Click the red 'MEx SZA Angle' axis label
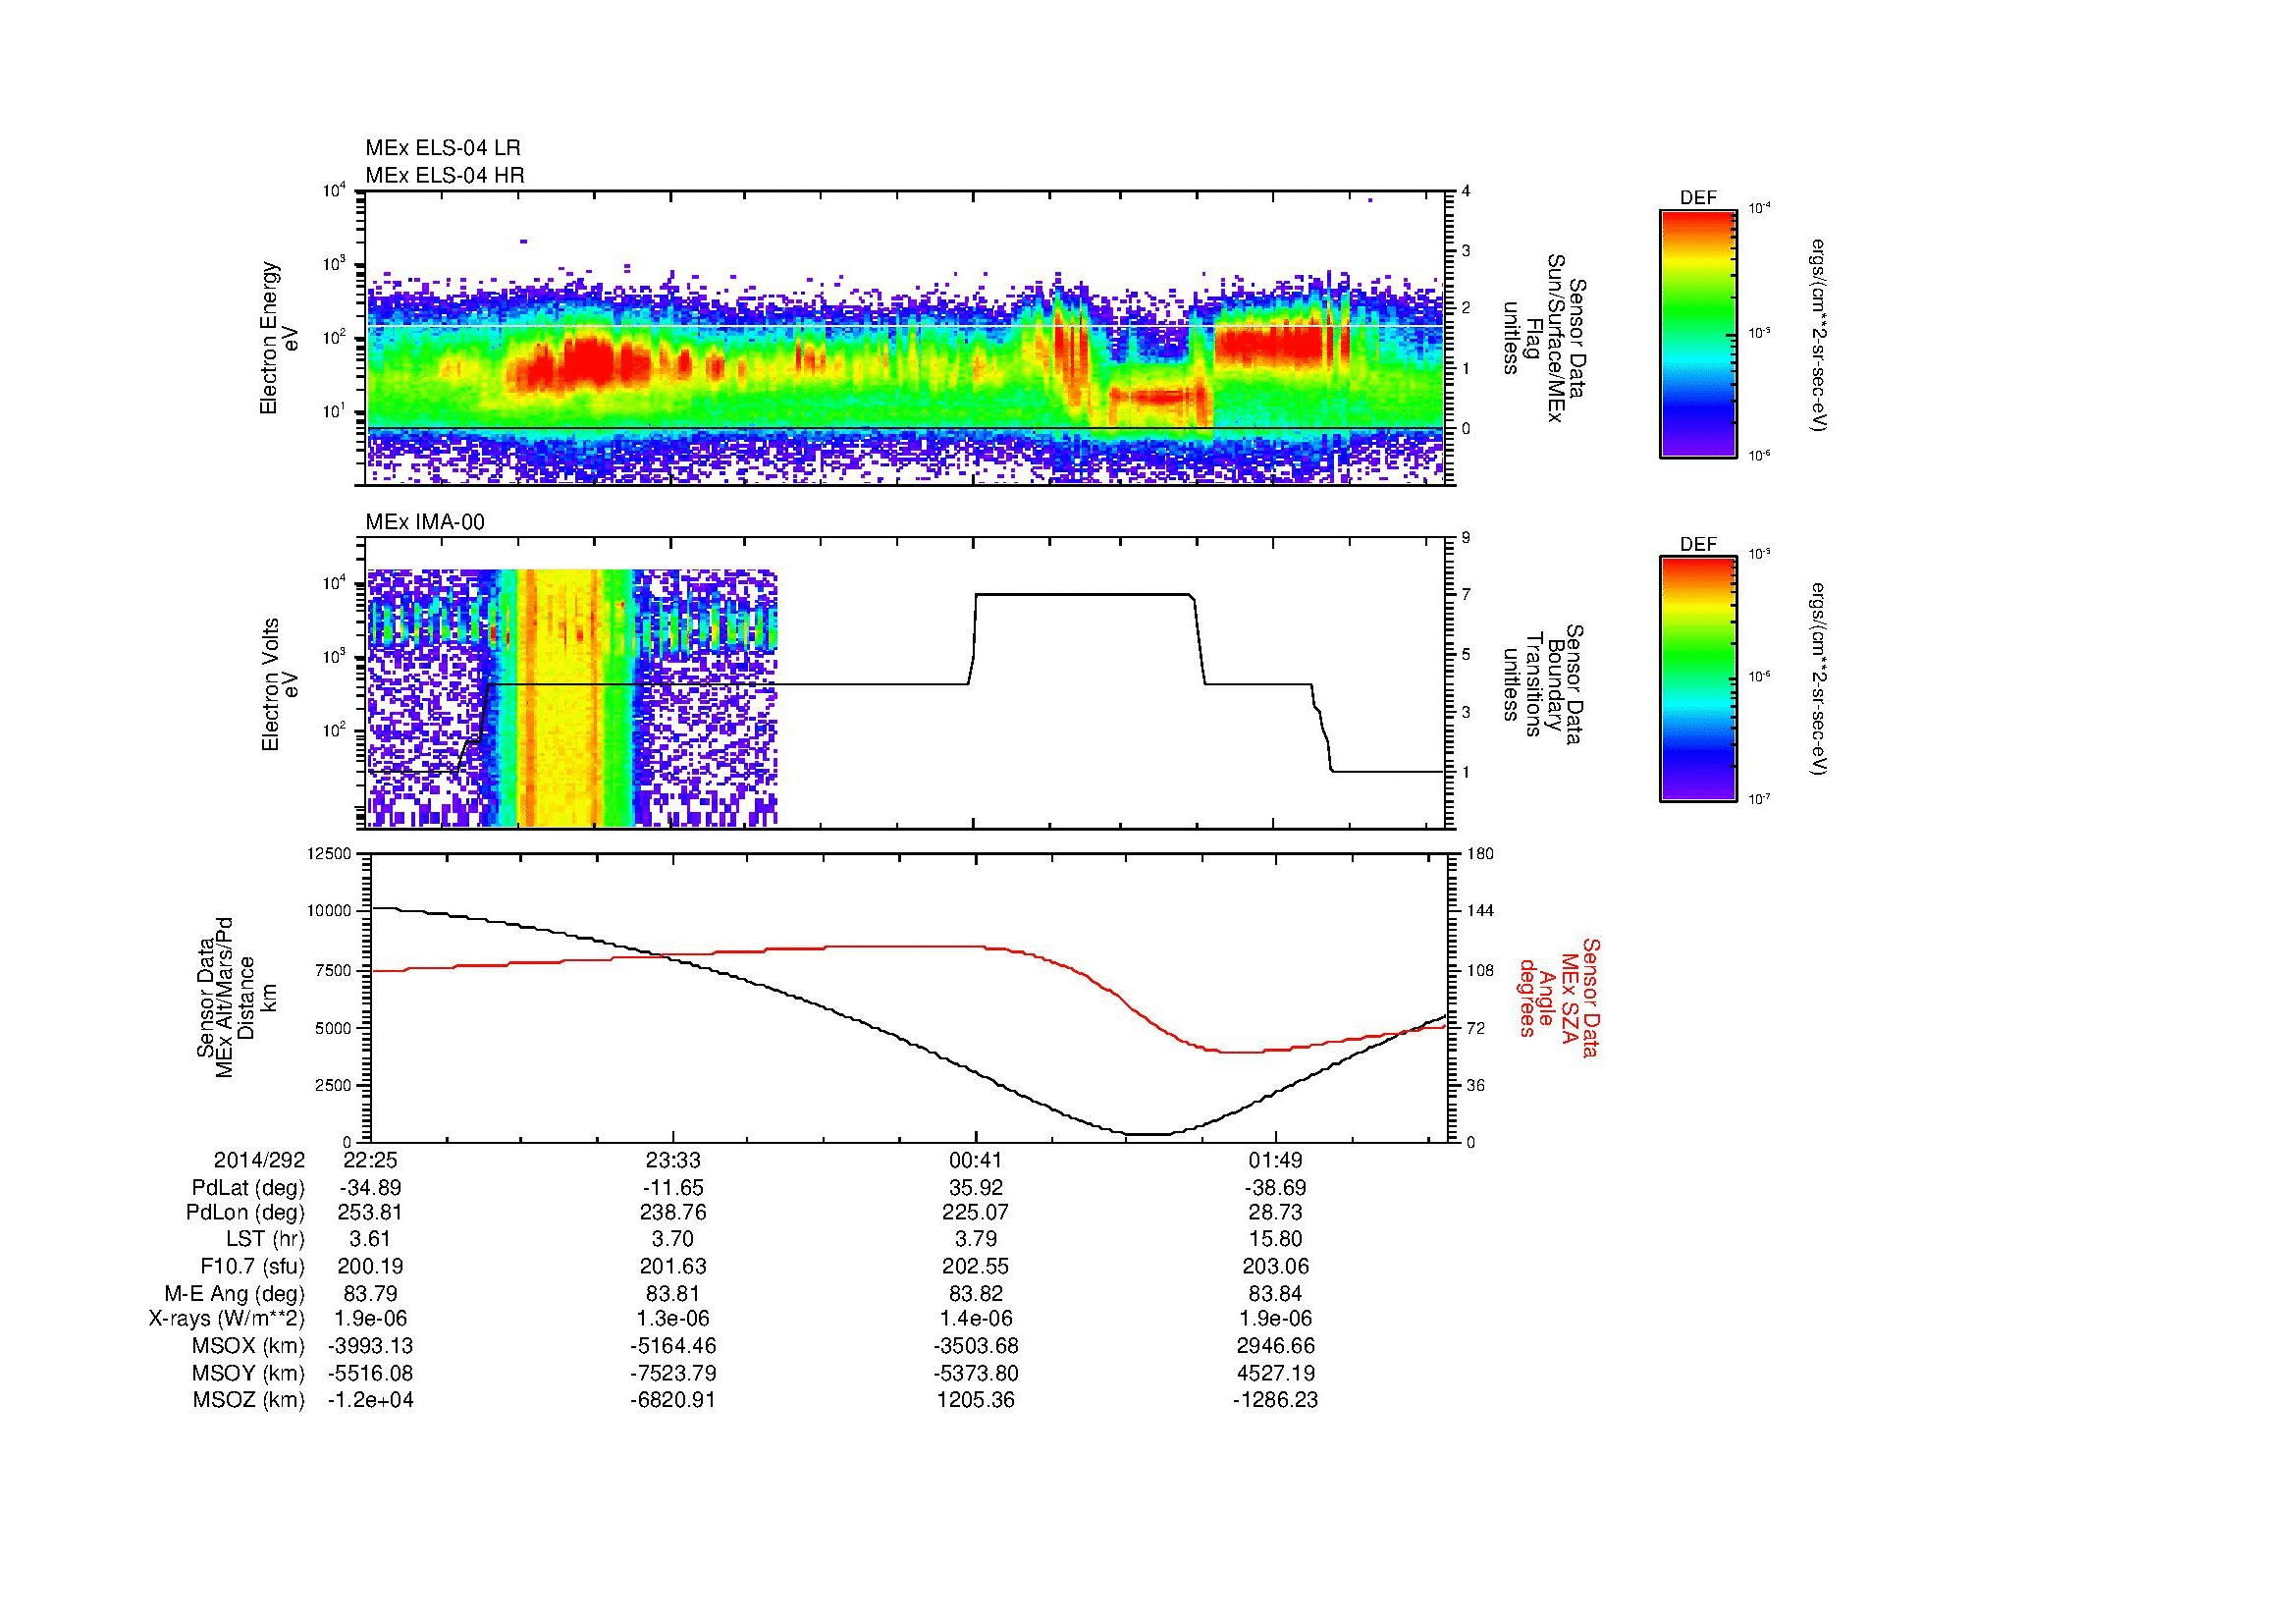Image resolution: width=2296 pixels, height=1623 pixels. [1558, 998]
